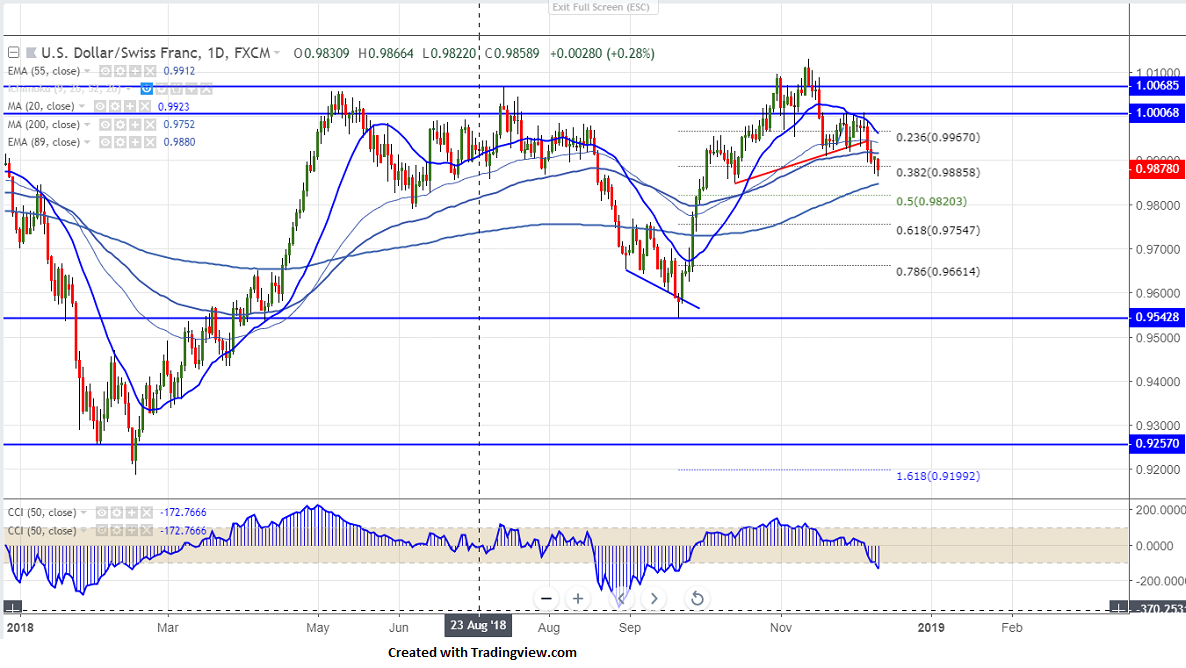This screenshot has height=668, width=1186.
Task: Click the bottom-left pane maximize plus icon
Action: coord(12,607)
